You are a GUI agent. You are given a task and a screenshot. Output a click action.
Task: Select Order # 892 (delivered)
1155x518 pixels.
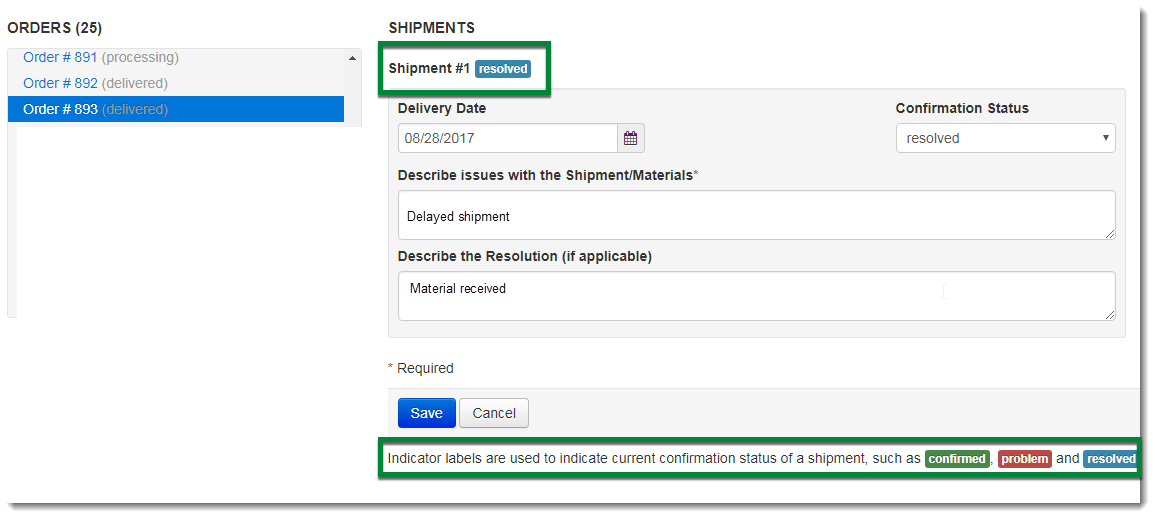pos(95,83)
